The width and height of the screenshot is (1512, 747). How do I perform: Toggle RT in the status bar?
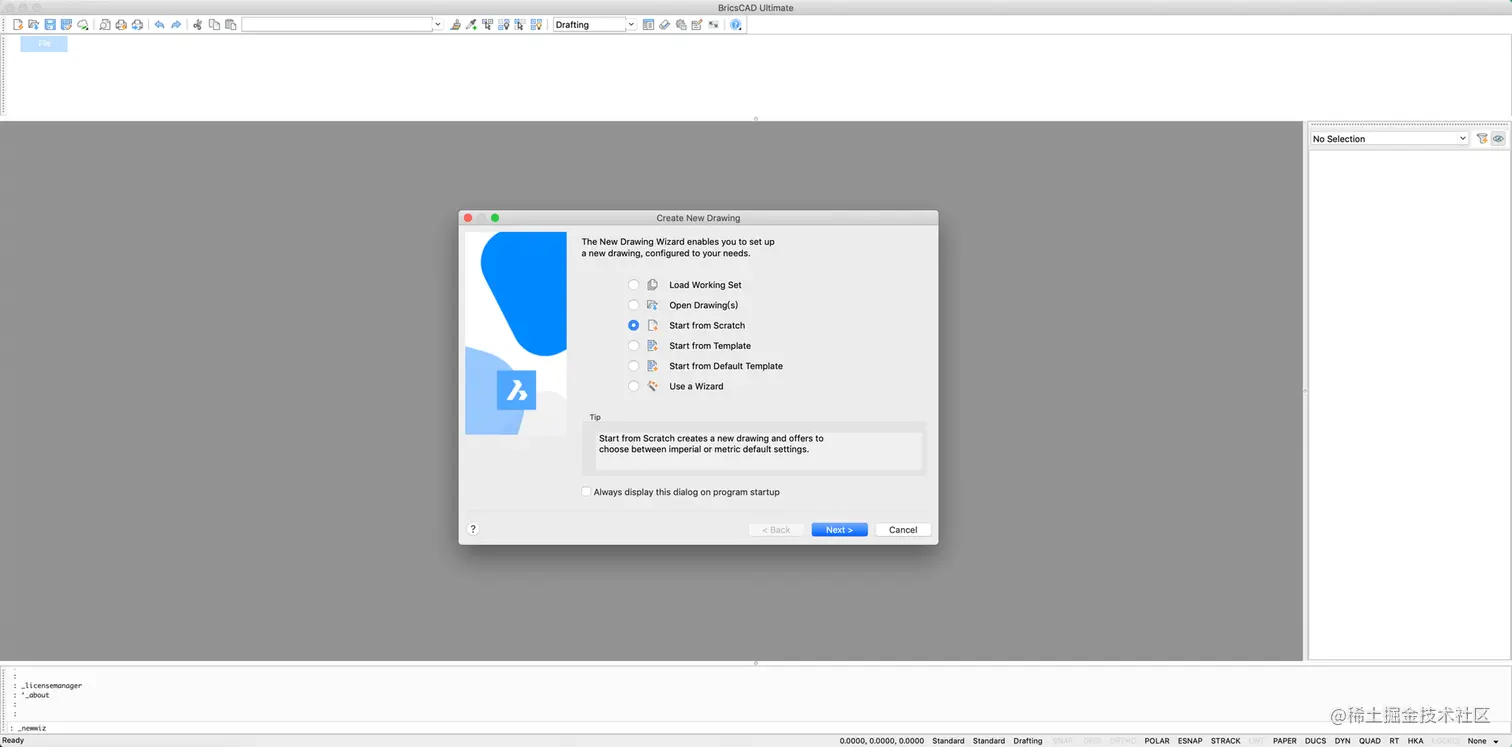(1394, 741)
